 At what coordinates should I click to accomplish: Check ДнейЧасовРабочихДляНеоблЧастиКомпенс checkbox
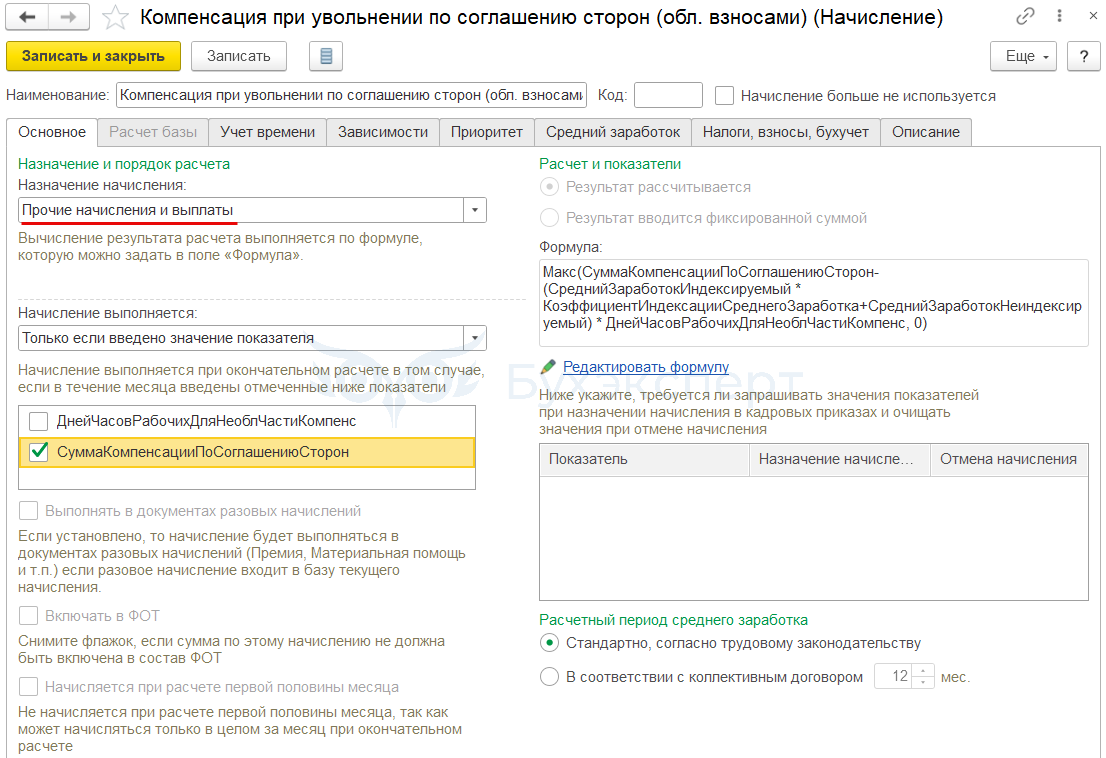tap(38, 421)
